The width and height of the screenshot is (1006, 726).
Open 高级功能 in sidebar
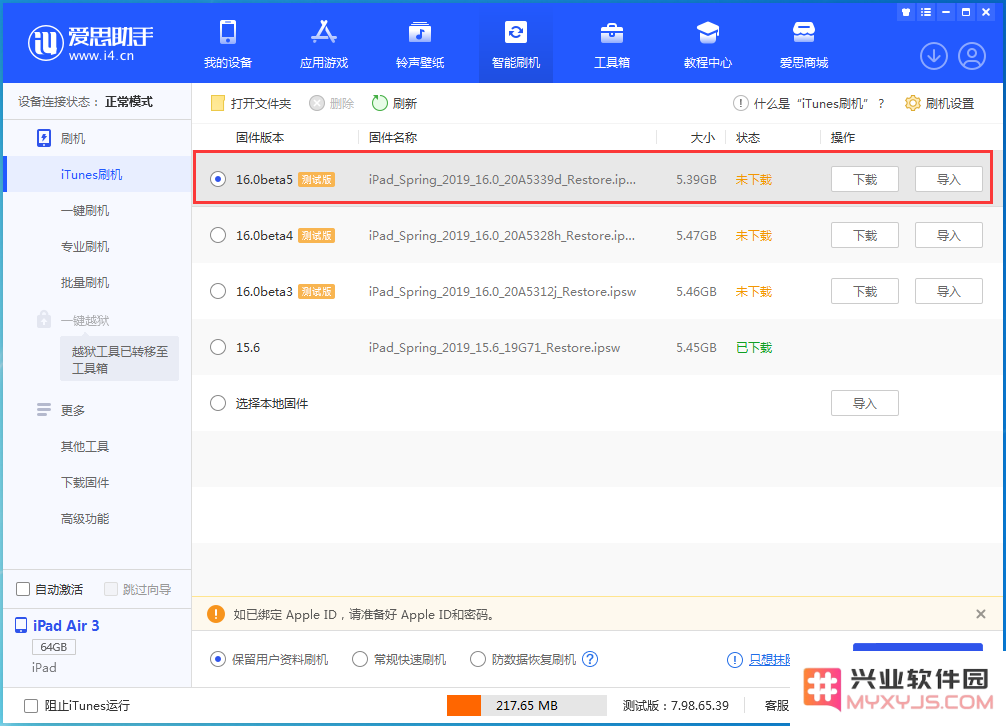click(85, 518)
